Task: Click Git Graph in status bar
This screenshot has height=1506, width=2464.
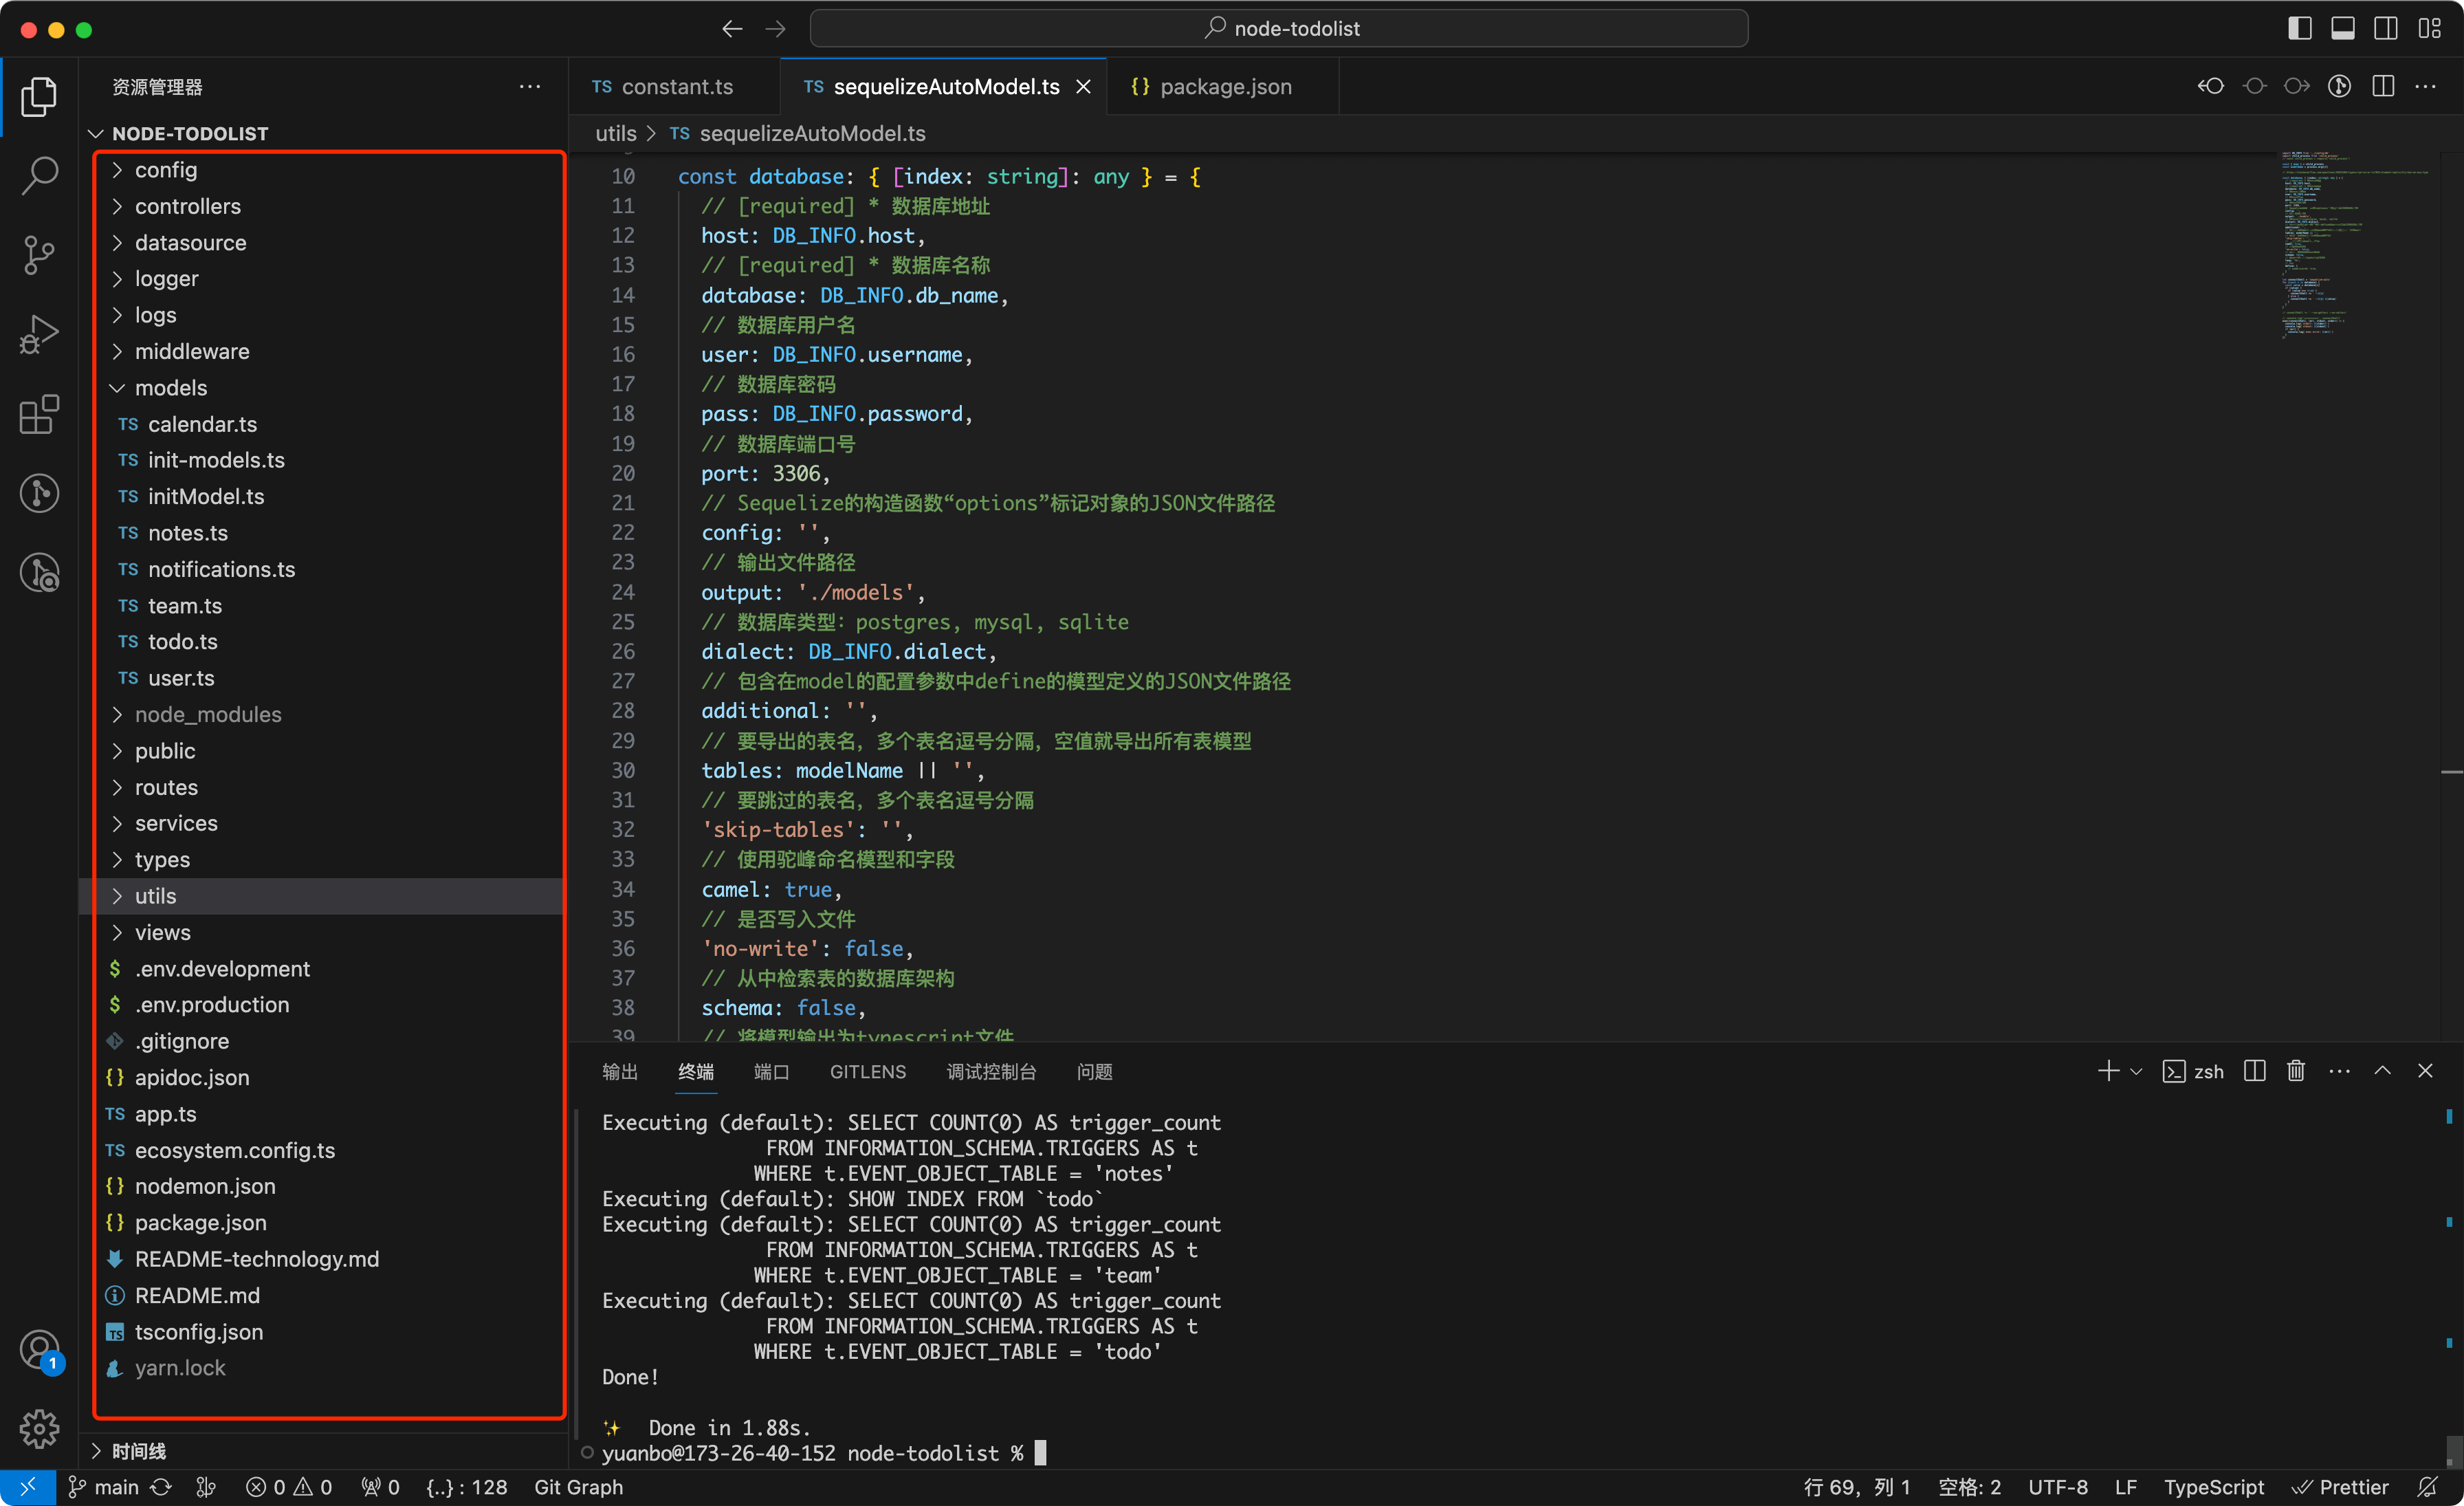Action: 578,1487
